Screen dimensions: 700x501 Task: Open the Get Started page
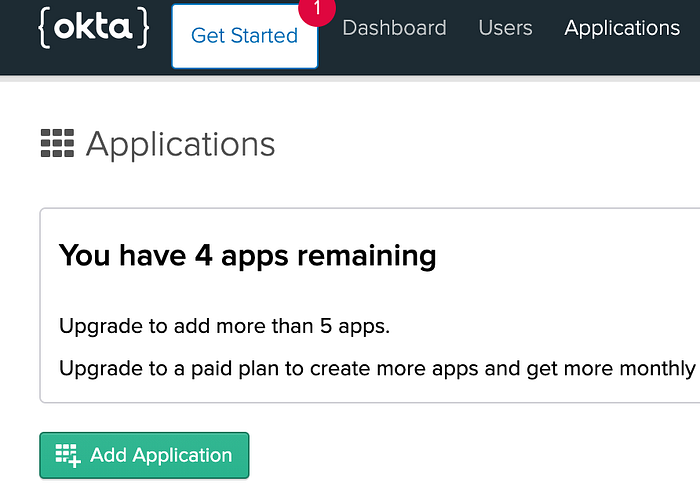click(x=245, y=36)
